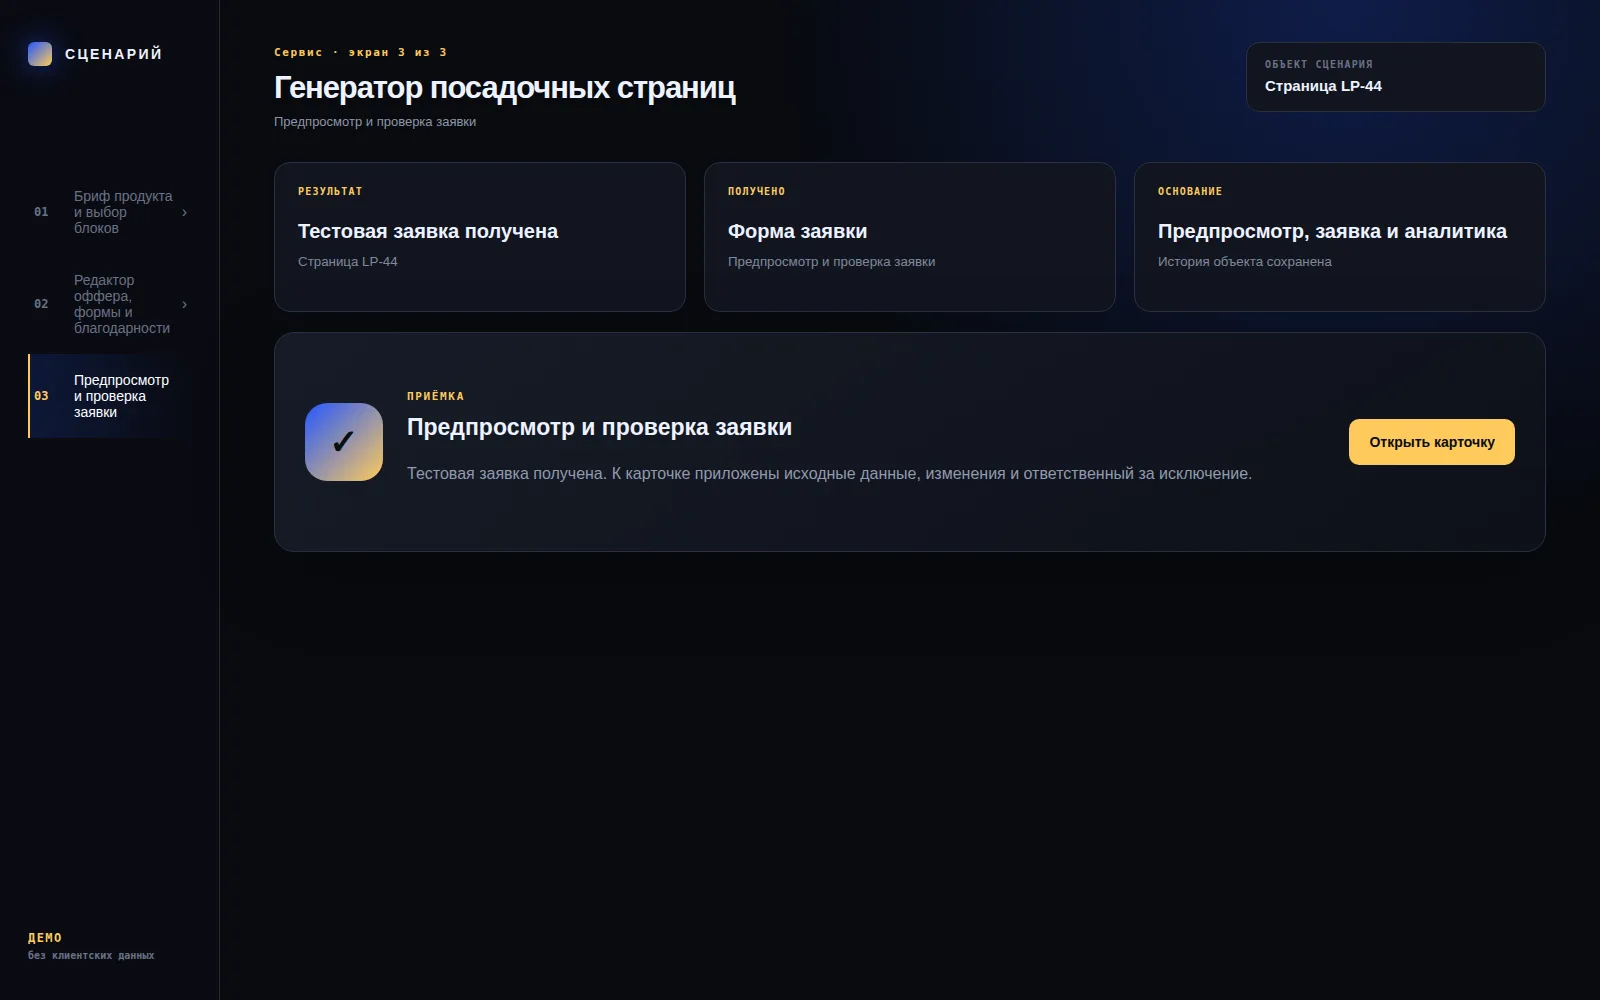Click the "РЕЗУЛЬТАТ" card label

point(330,191)
